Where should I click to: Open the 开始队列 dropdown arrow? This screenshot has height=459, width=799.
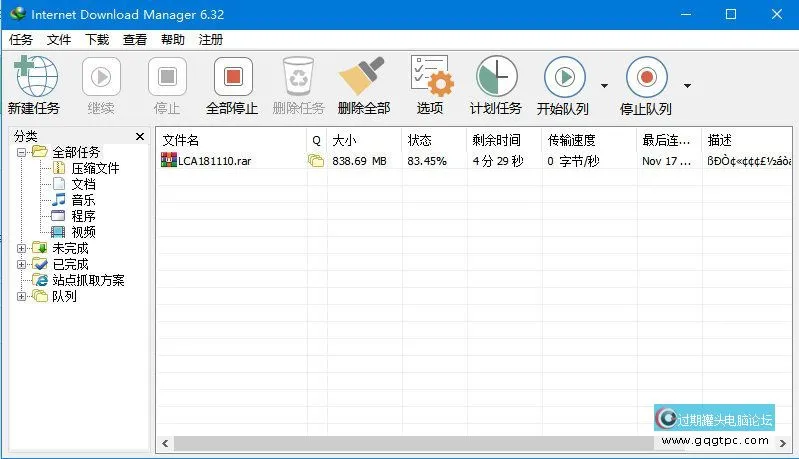pos(604,86)
